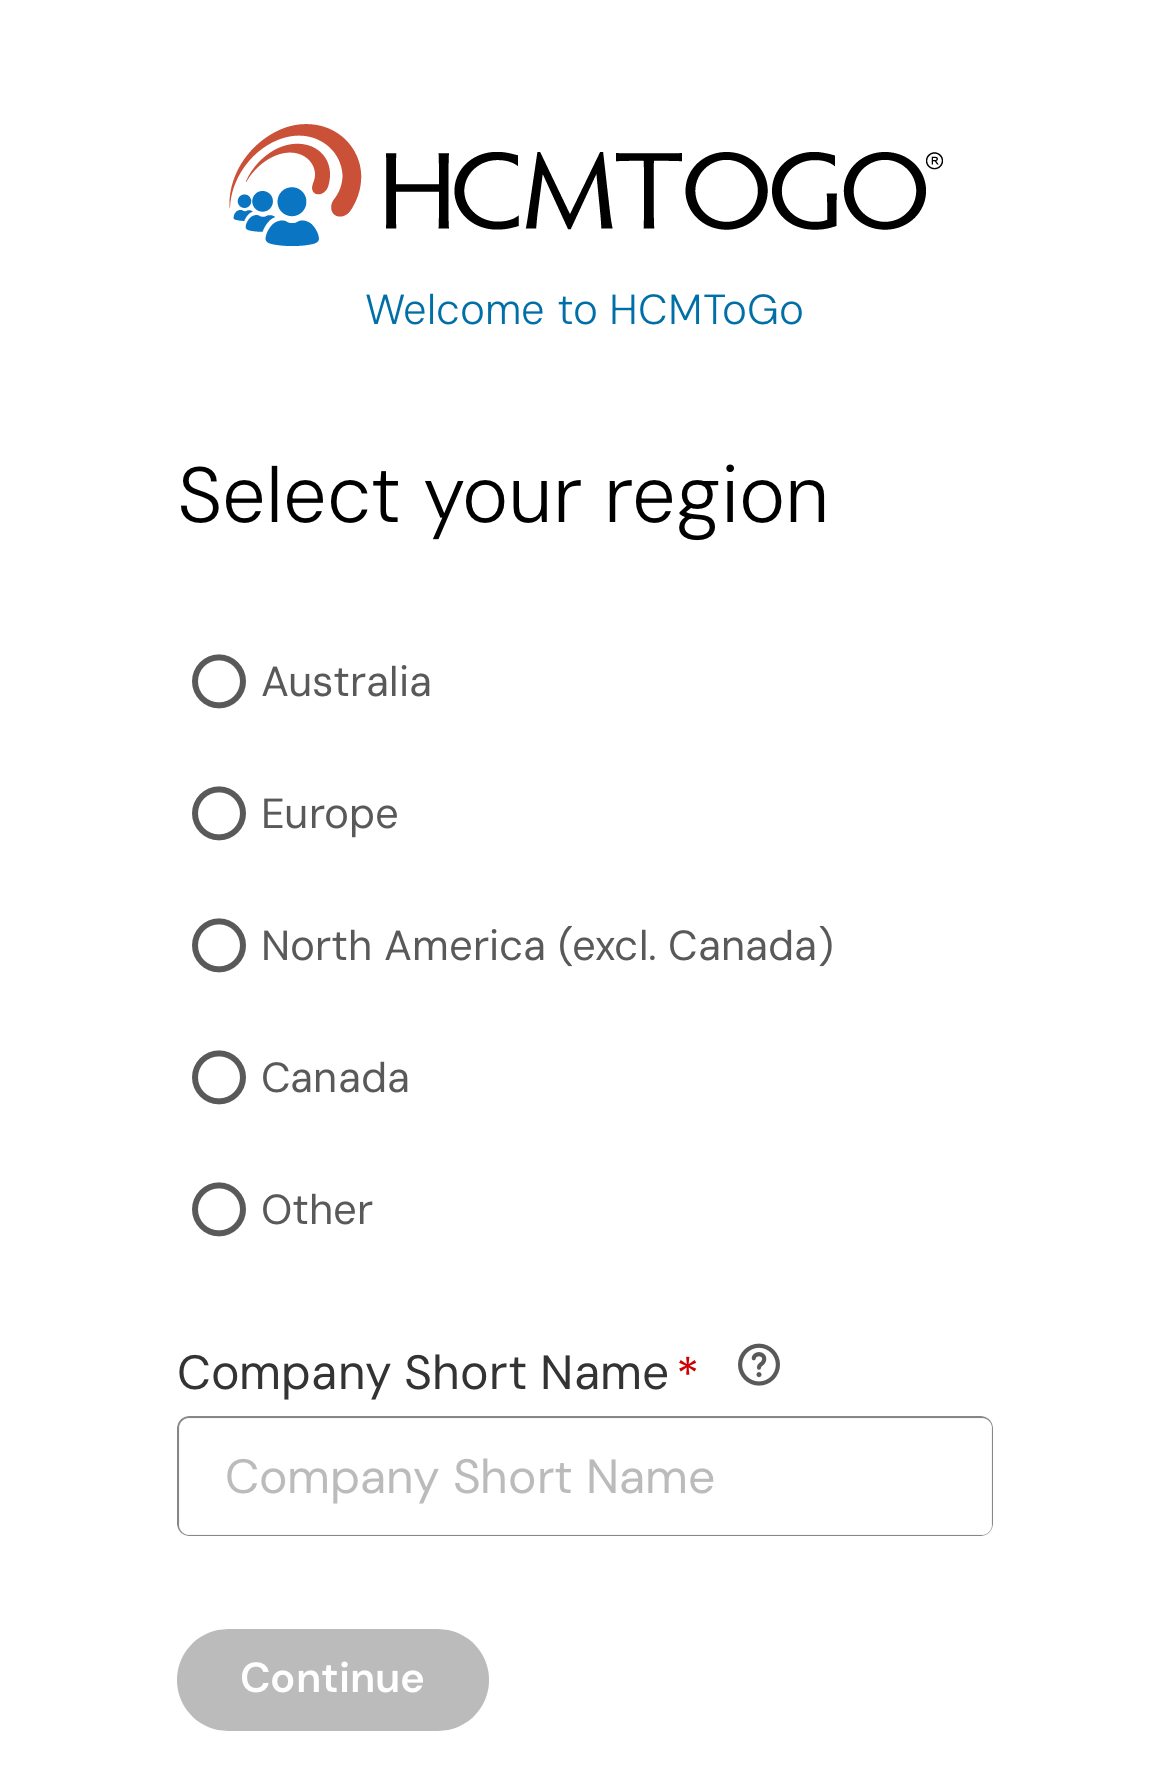
Task: Click the Other label text
Action: 317,1210
